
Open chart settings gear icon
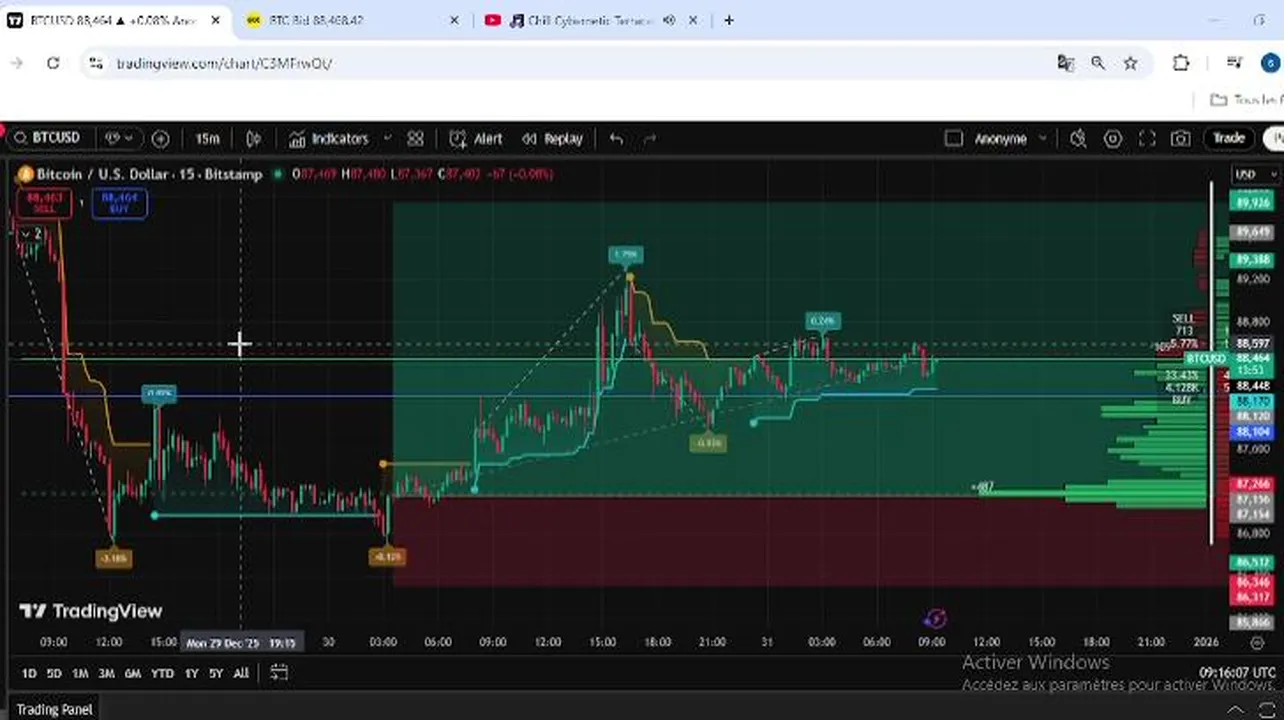pos(1113,138)
